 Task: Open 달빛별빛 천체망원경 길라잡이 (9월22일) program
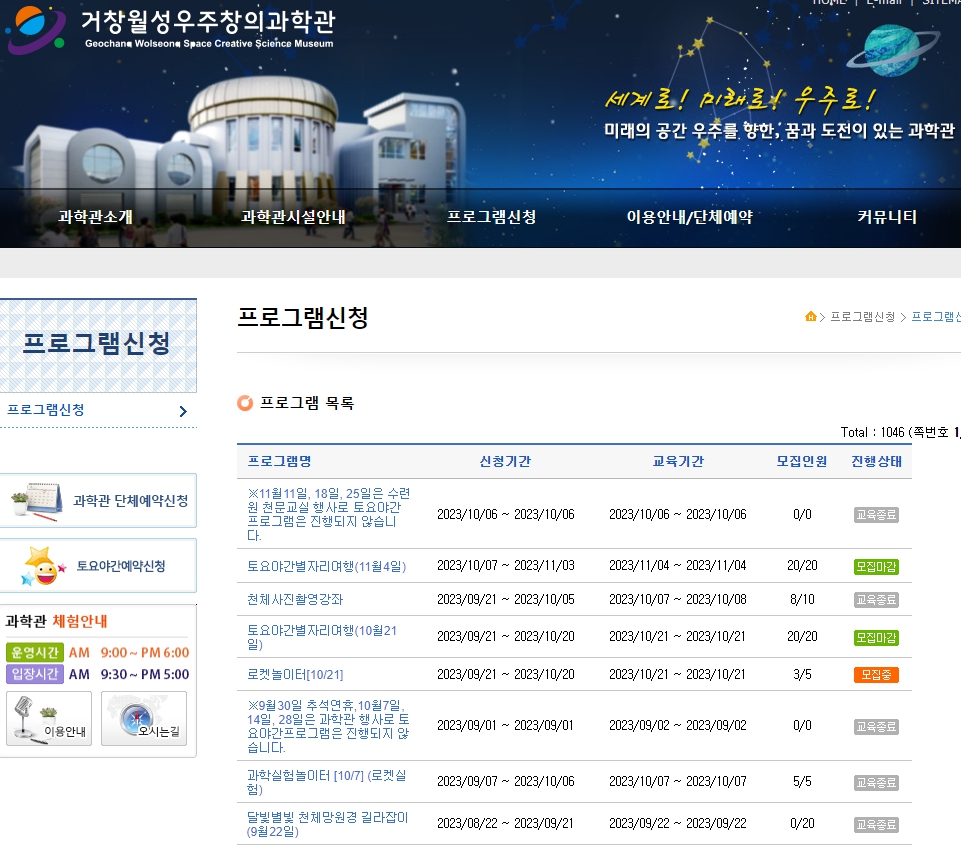(327, 824)
